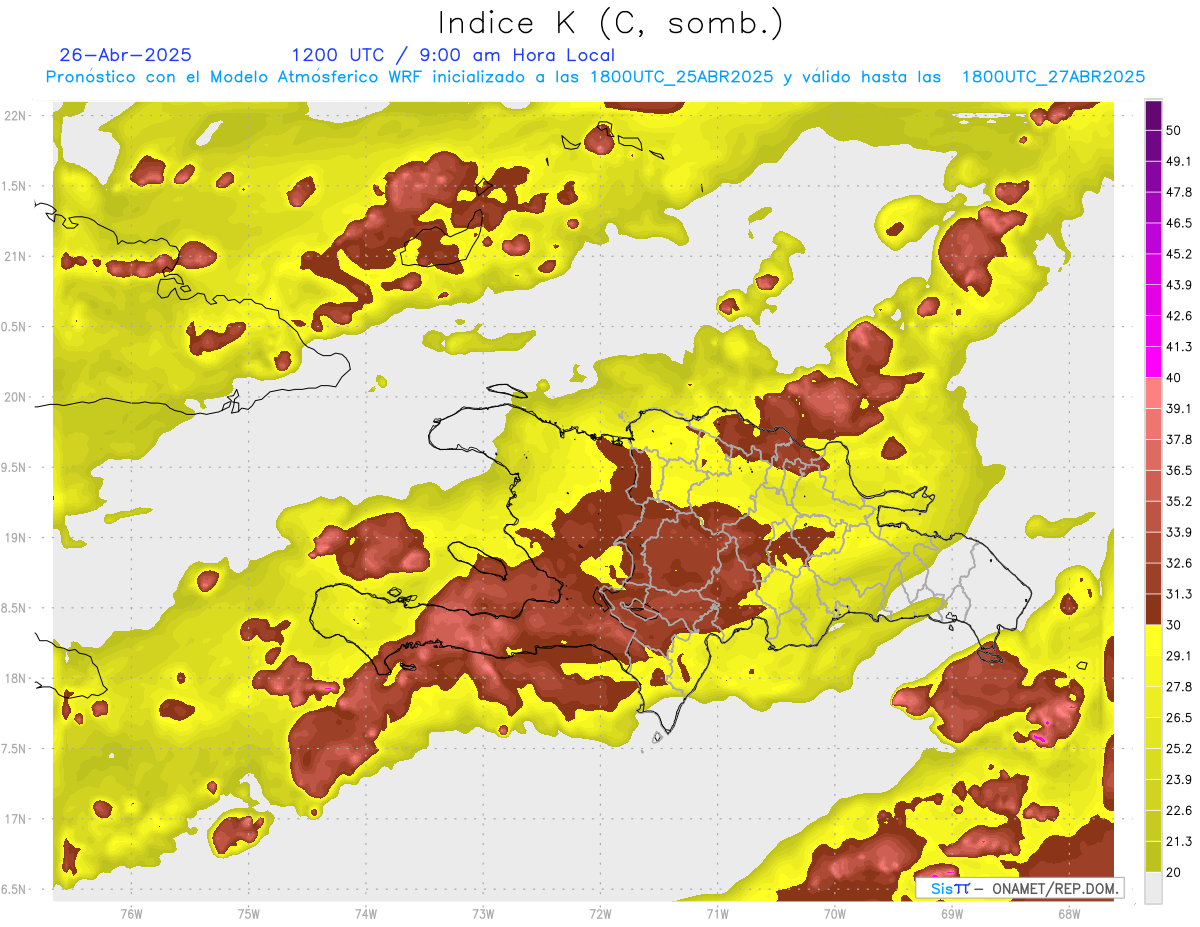Click the '1200 UTC / 9:00 am Hora Local' time label
Viewport: 1200px width, 927px height.
pyautogui.click(x=453, y=55)
